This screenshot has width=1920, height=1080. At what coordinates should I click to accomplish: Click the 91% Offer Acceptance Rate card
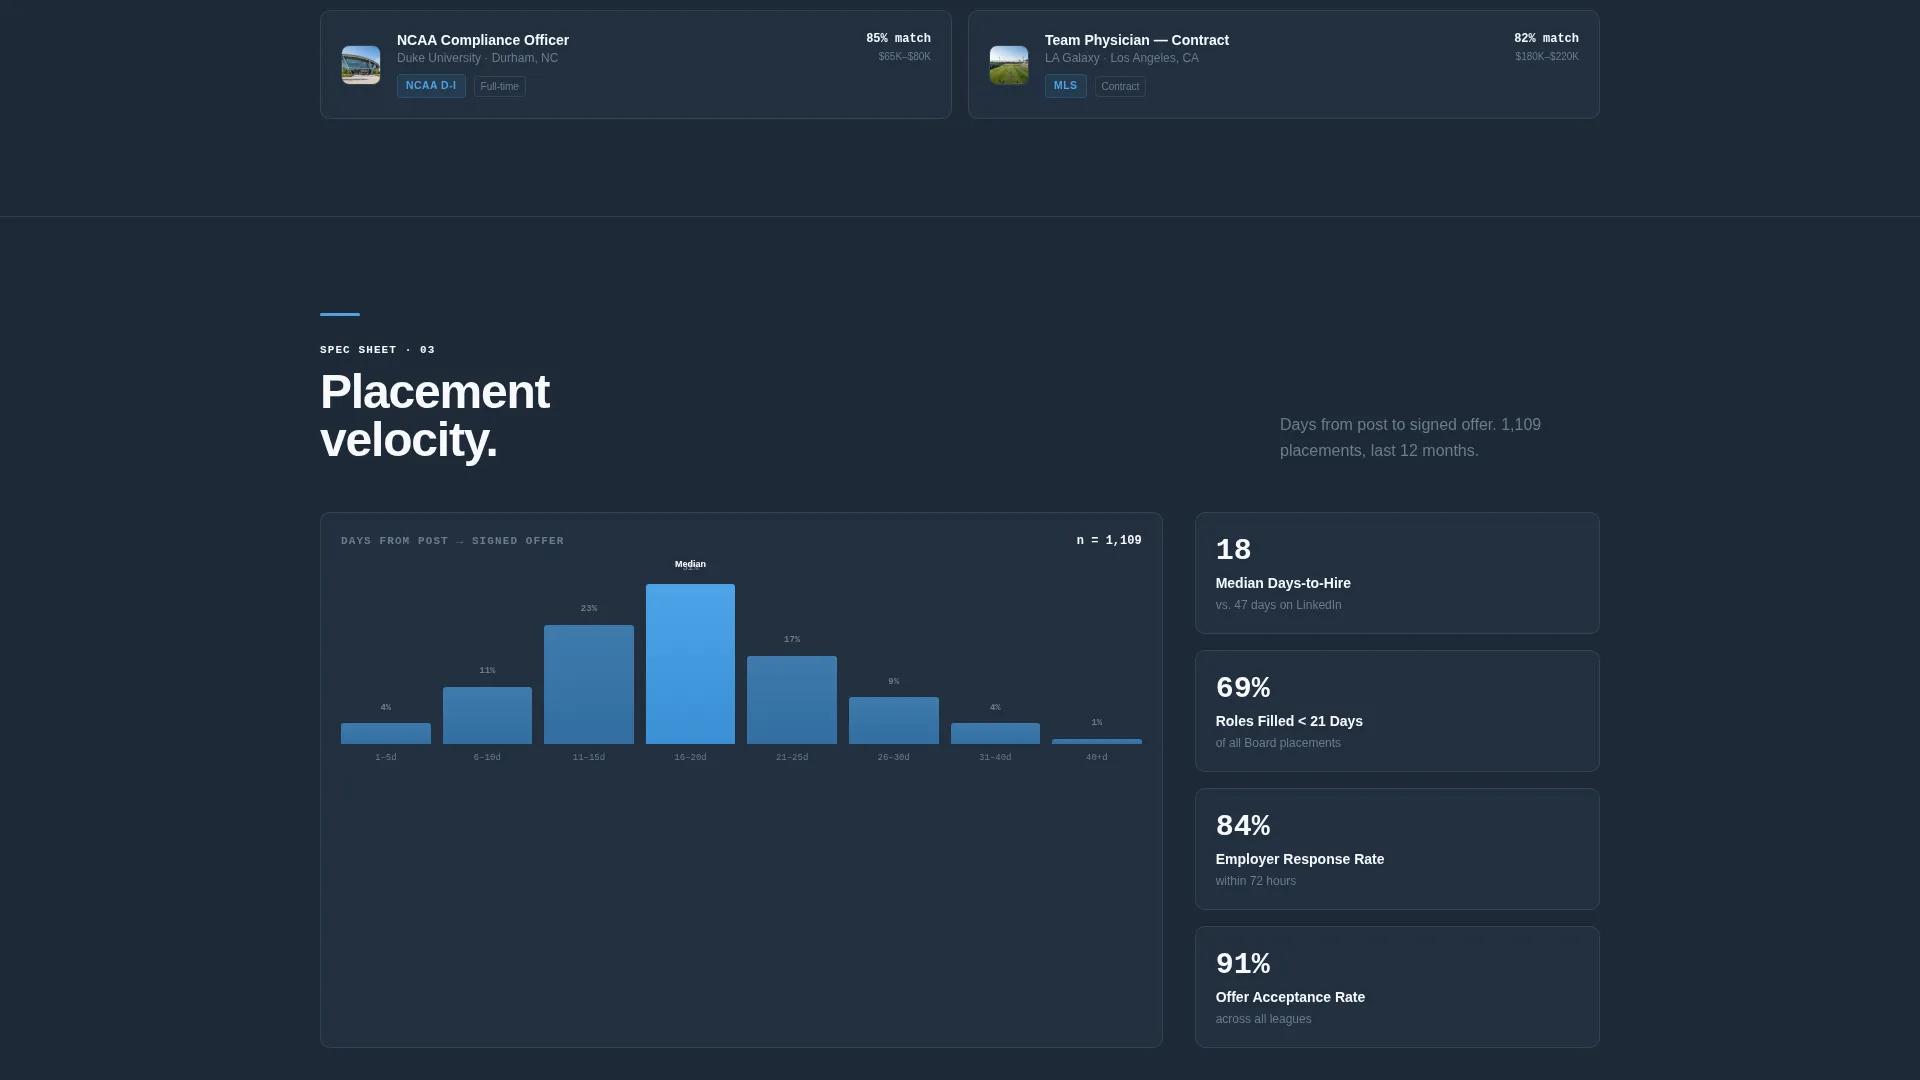point(1397,987)
